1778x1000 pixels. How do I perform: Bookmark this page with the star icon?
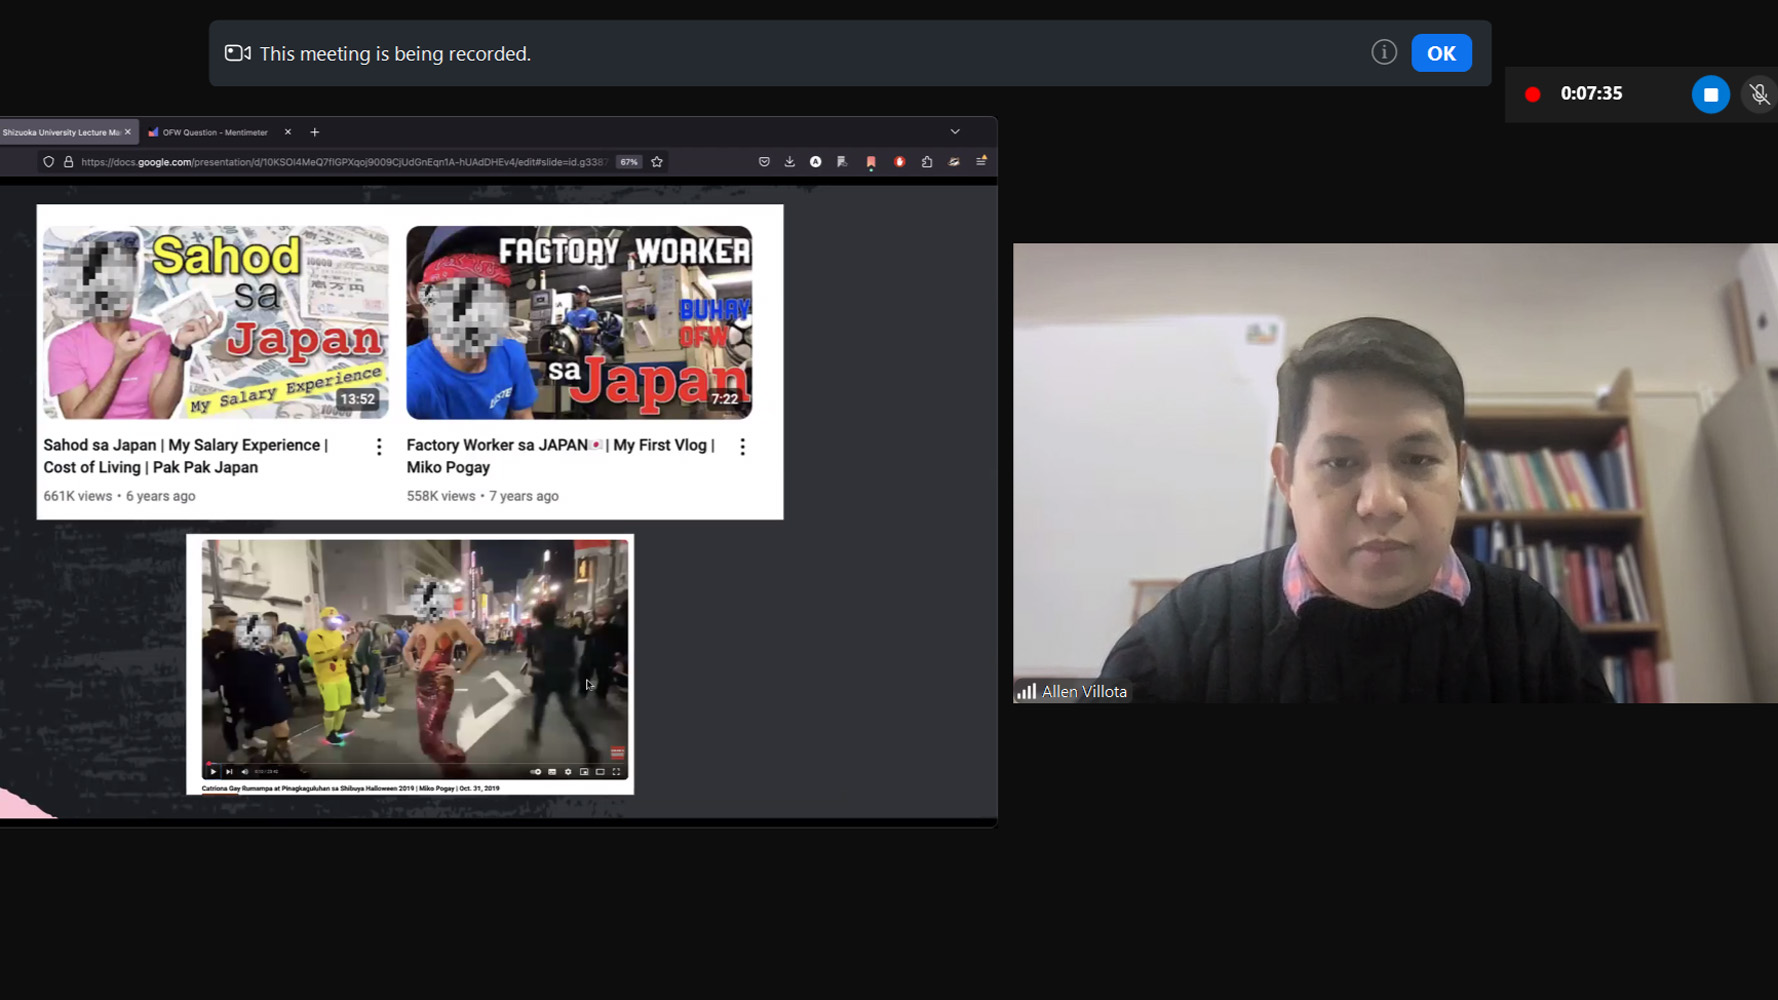point(657,162)
